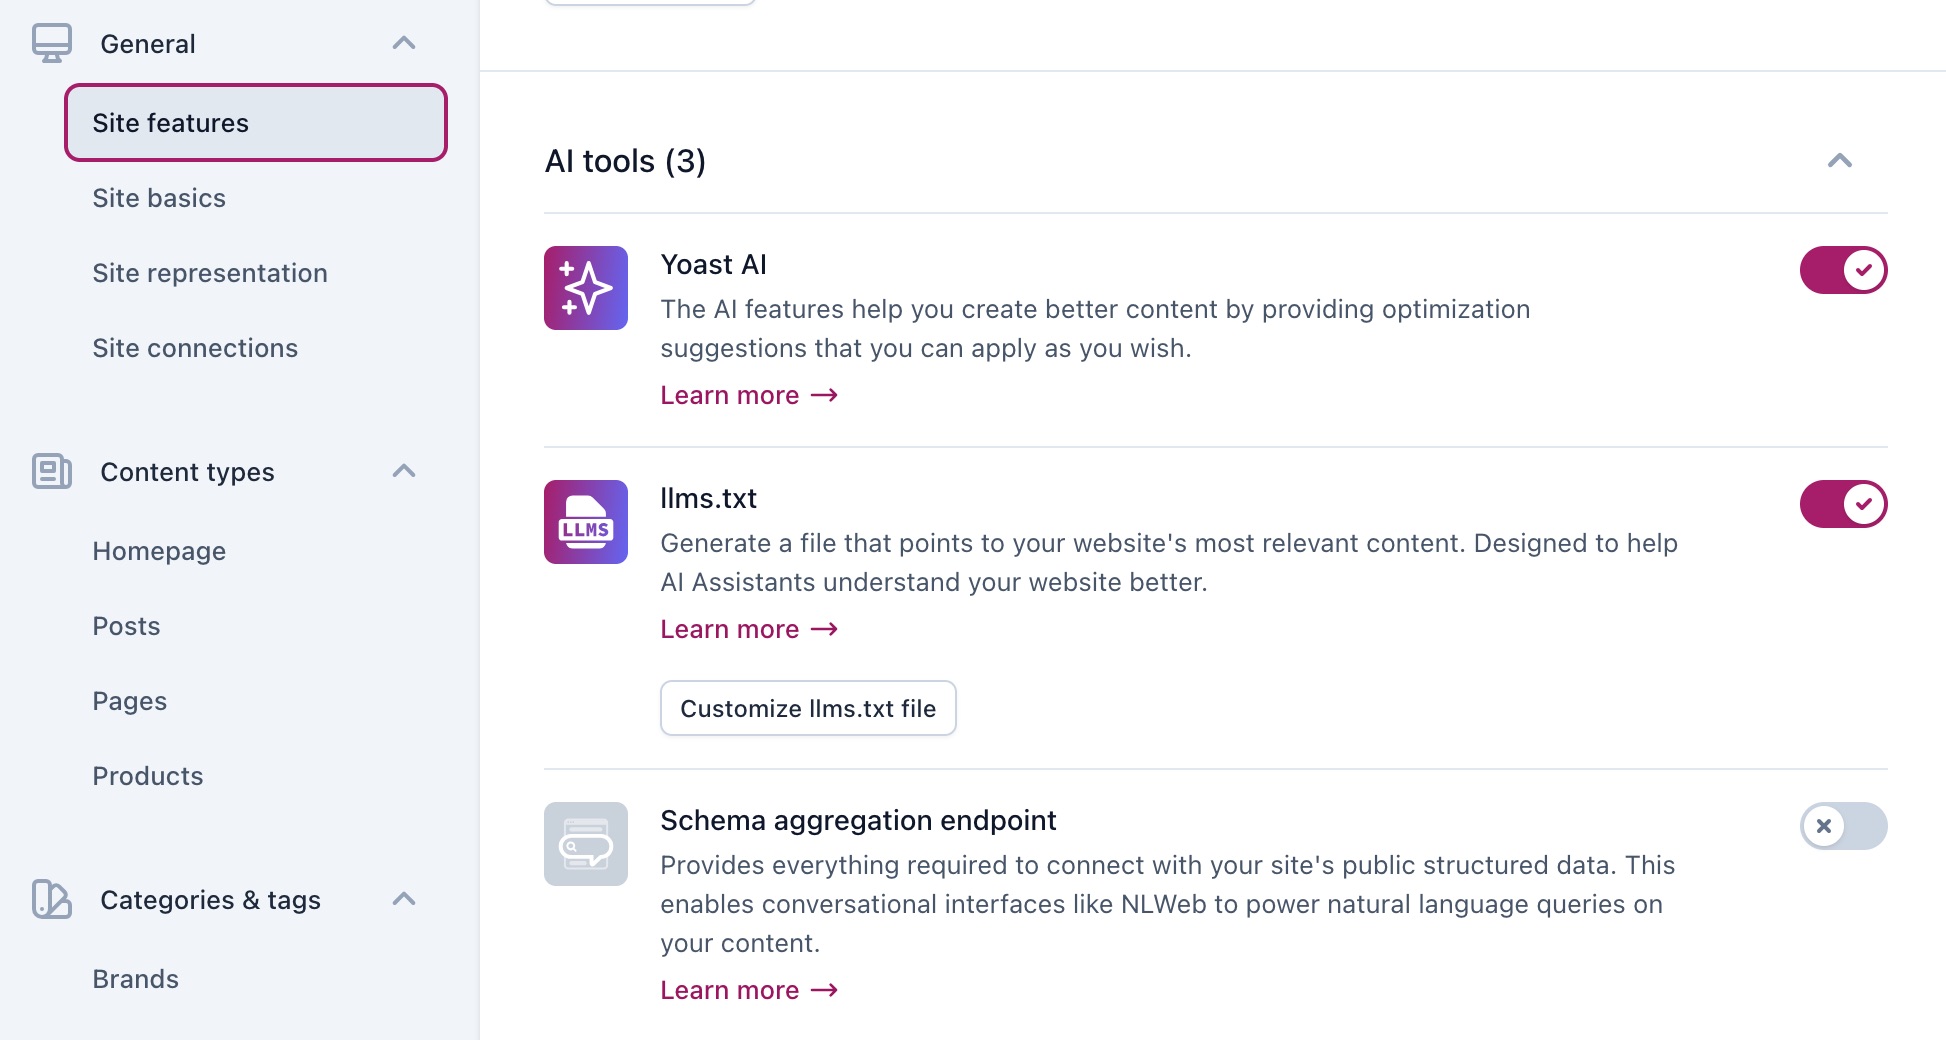
Task: Select Products under Content types
Action: click(x=148, y=776)
